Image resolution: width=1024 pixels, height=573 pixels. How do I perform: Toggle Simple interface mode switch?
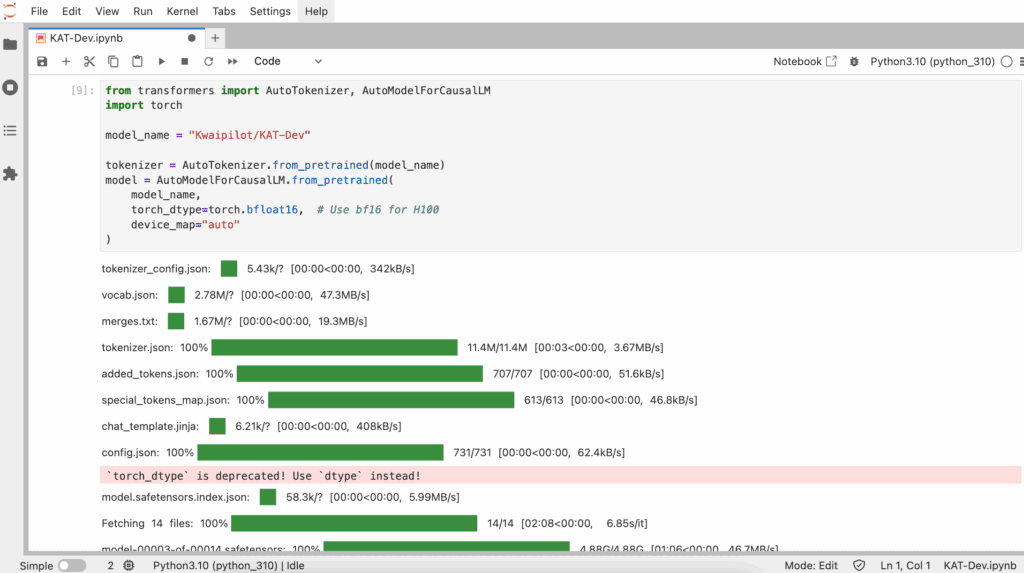click(x=71, y=565)
